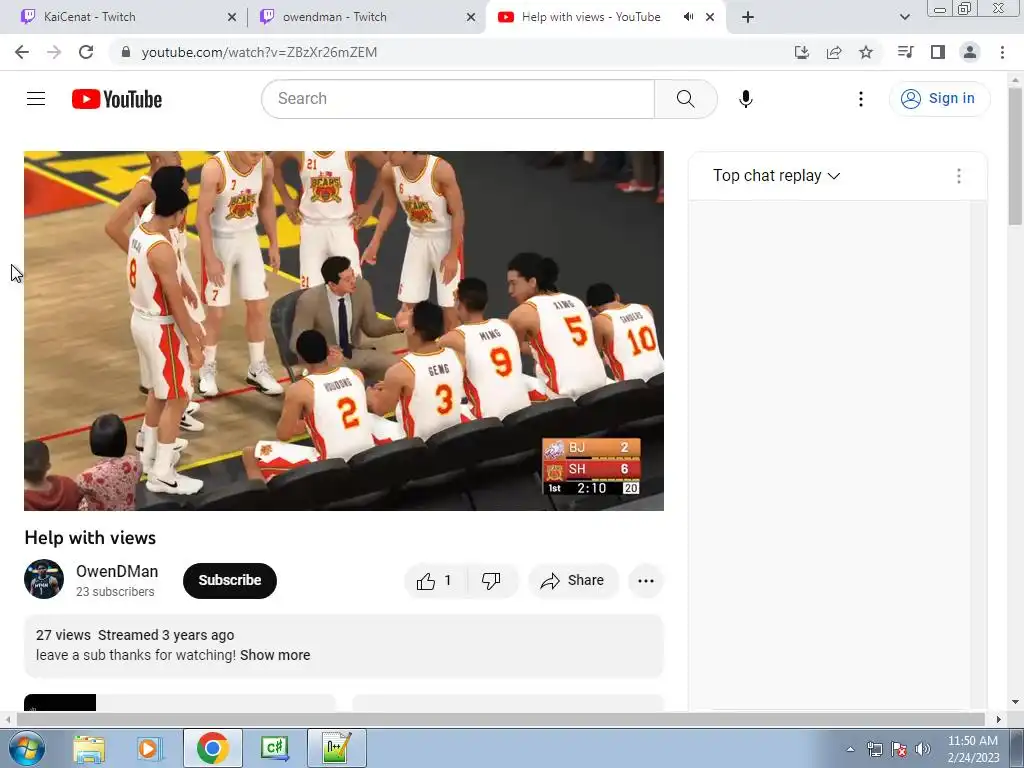Open a new browser tab
The image size is (1024, 768).
click(748, 17)
